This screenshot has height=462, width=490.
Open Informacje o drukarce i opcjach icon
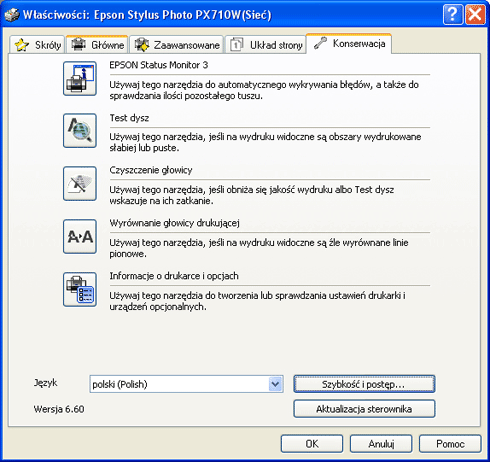pyautogui.click(x=80, y=289)
